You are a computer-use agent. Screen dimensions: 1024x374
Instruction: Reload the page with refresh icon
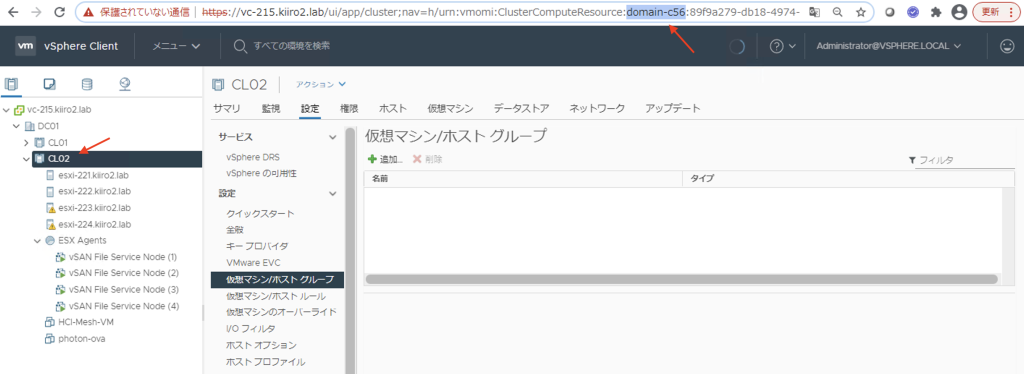coord(59,12)
